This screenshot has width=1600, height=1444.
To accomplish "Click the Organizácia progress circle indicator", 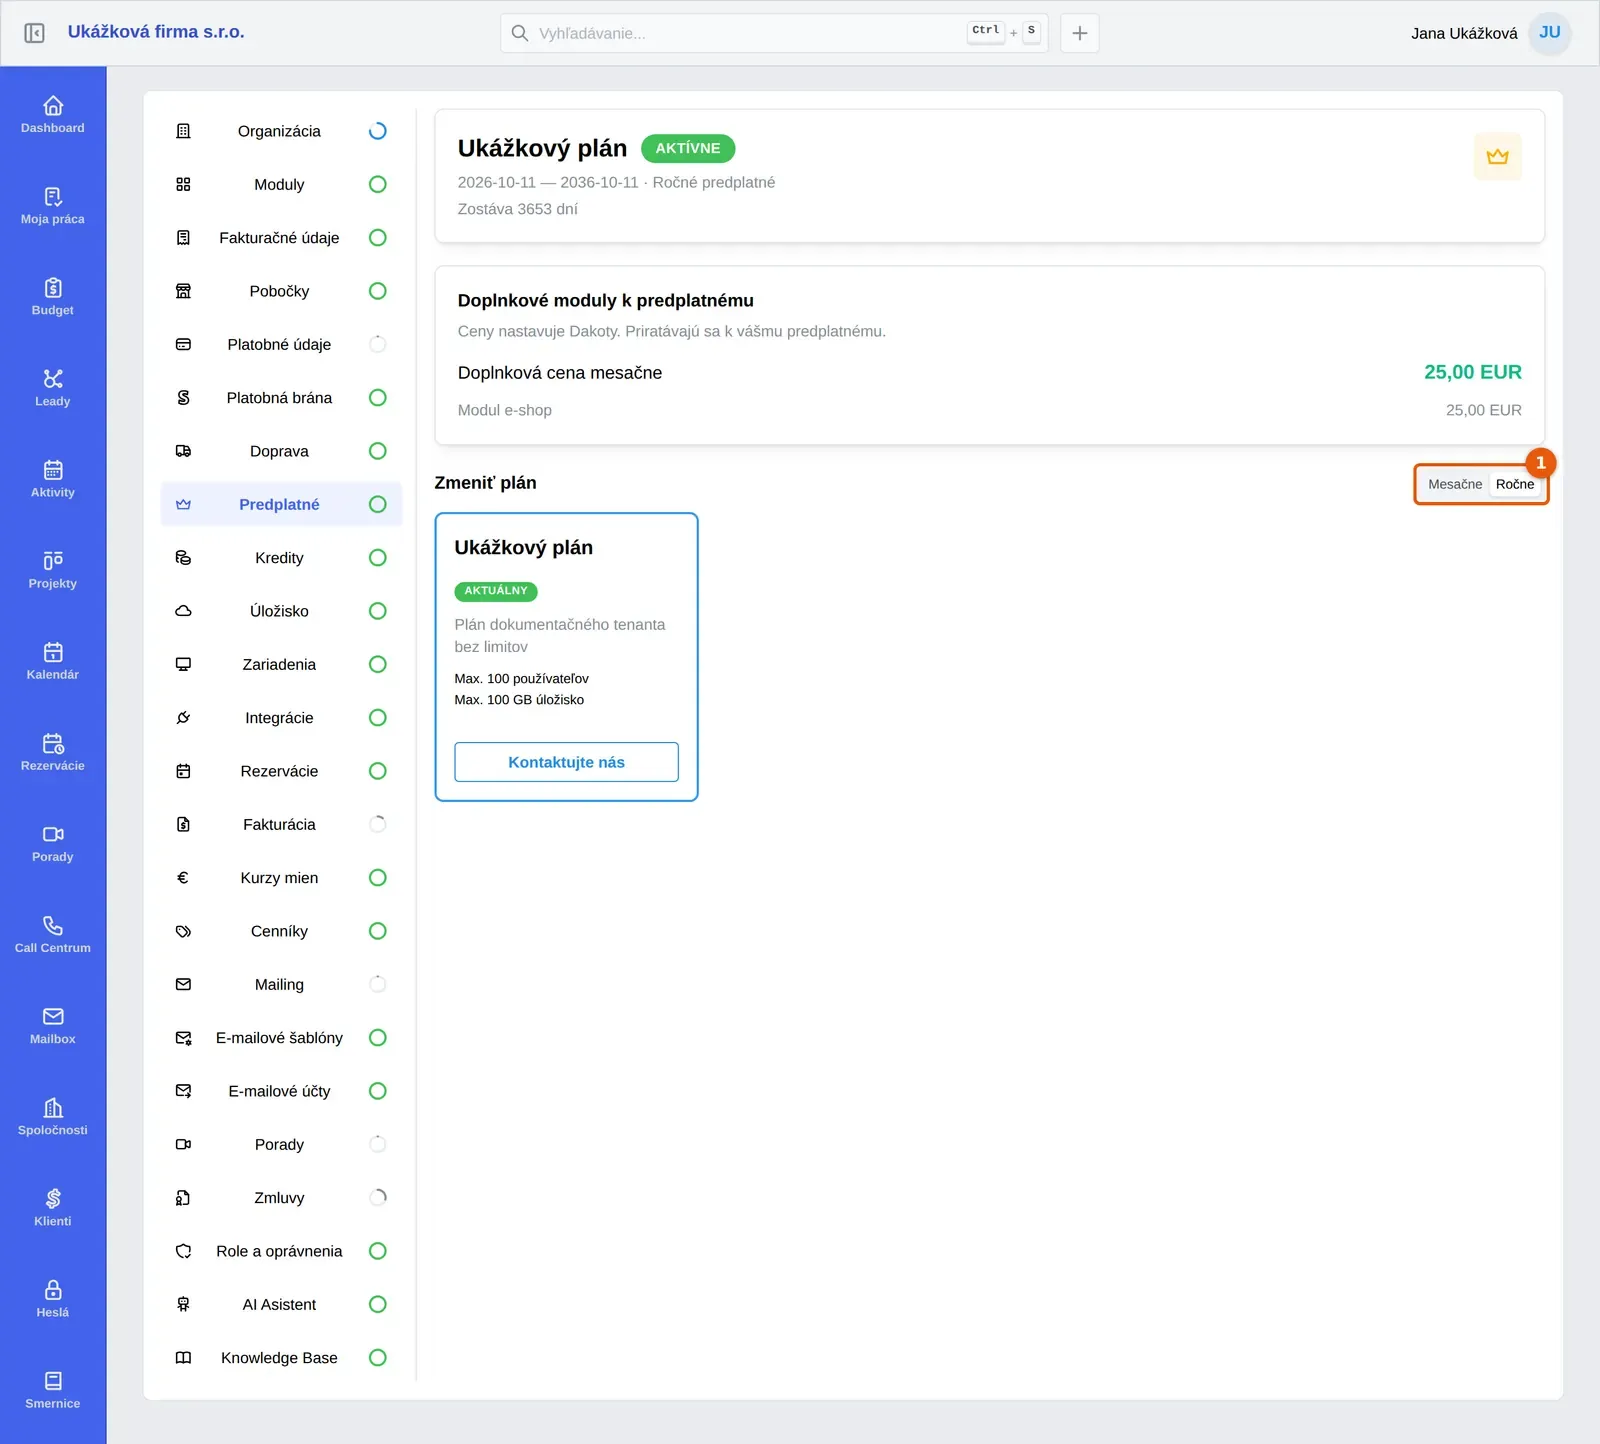I will tap(377, 131).
